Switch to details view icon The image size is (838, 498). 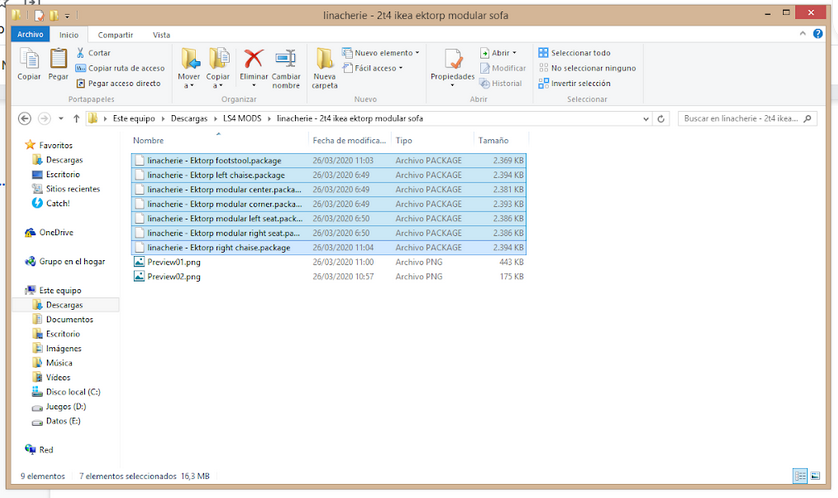tap(800, 476)
